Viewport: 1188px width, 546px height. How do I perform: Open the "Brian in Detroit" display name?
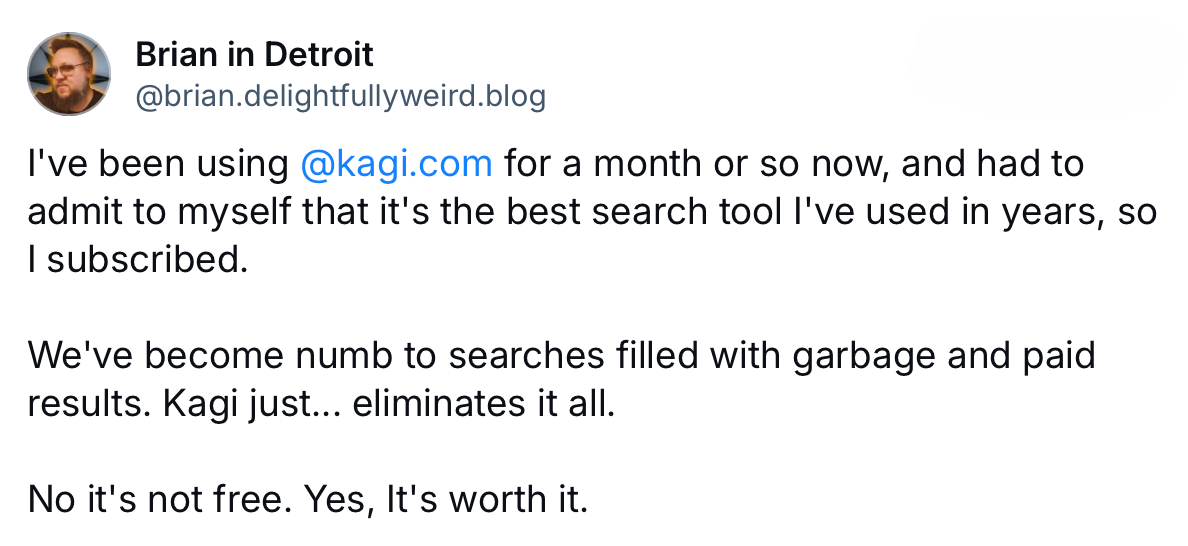254,54
